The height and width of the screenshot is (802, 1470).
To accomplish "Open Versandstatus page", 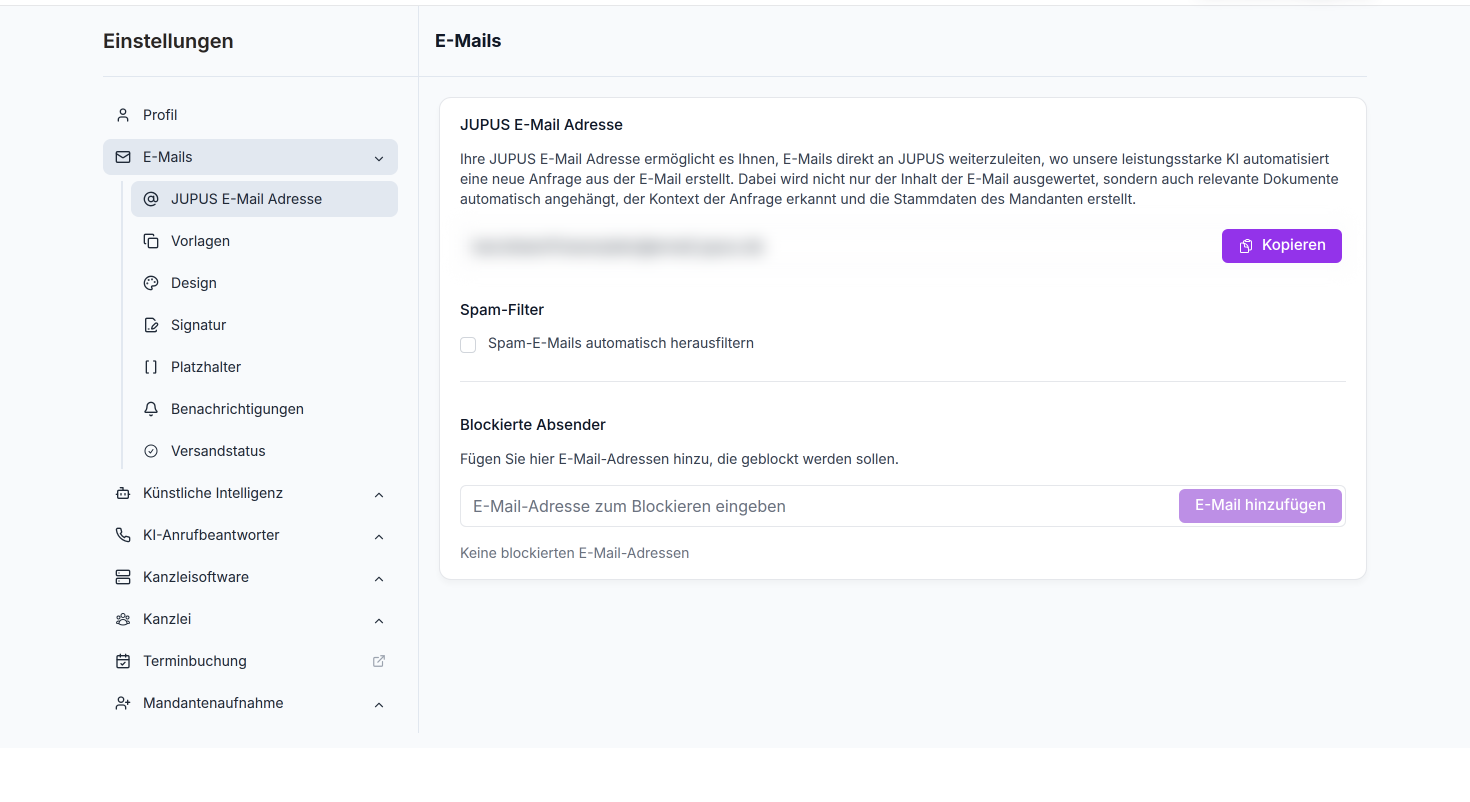I will click(264, 451).
